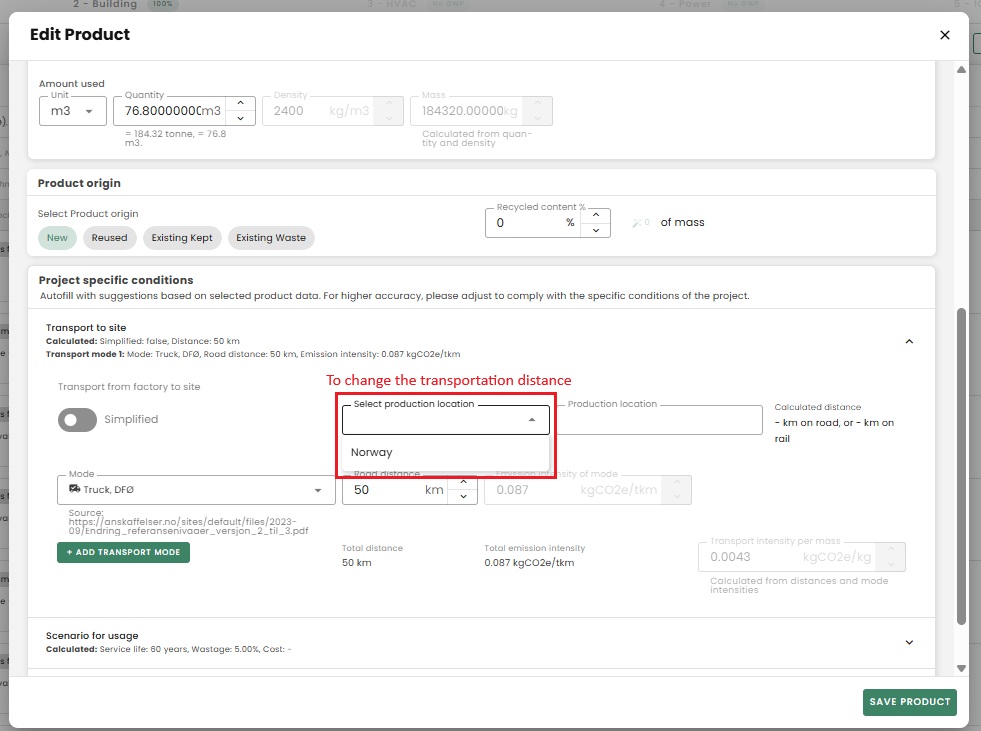The image size is (981, 731).
Task: Decrease Road distance using down arrow
Action: pyautogui.click(x=461, y=497)
